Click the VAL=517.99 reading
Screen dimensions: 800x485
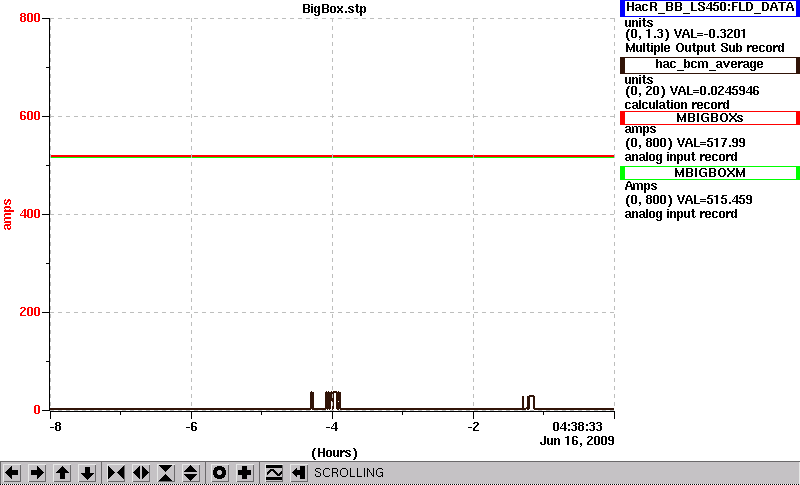(x=710, y=143)
